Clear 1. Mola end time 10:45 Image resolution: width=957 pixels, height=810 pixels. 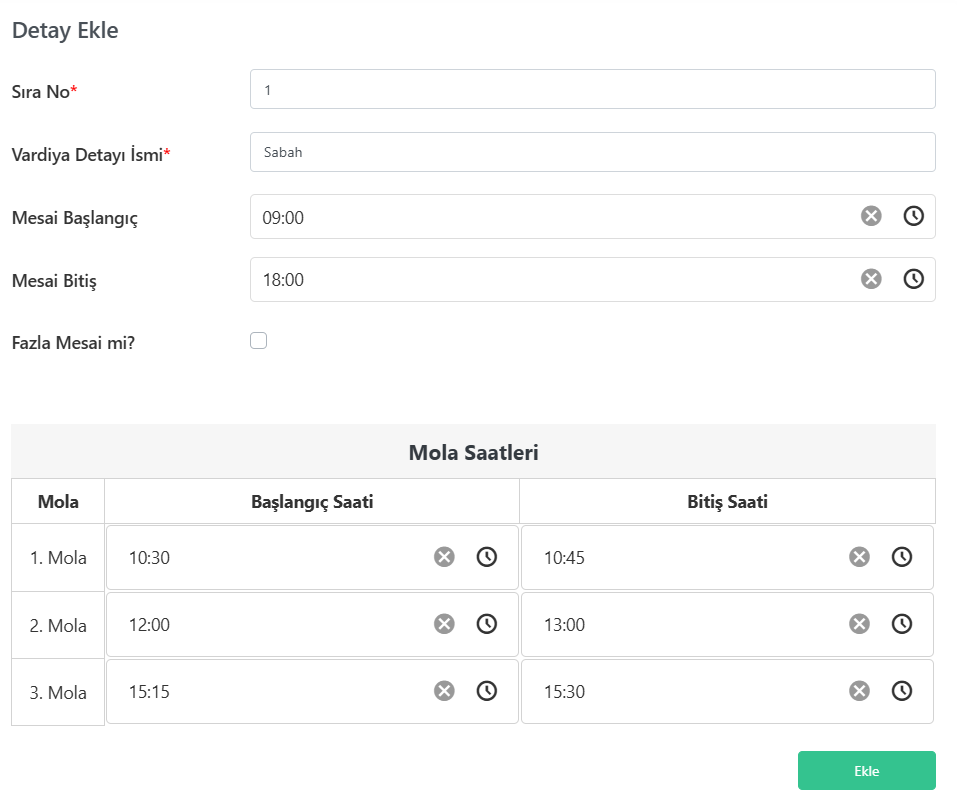click(859, 557)
